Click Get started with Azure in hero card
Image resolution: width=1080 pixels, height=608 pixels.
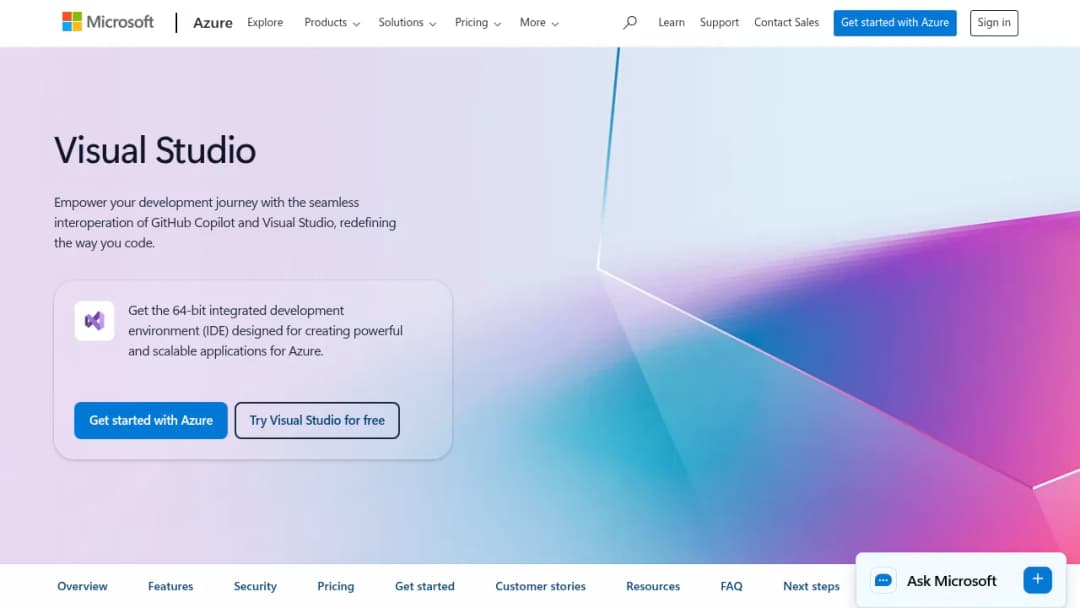coord(151,420)
